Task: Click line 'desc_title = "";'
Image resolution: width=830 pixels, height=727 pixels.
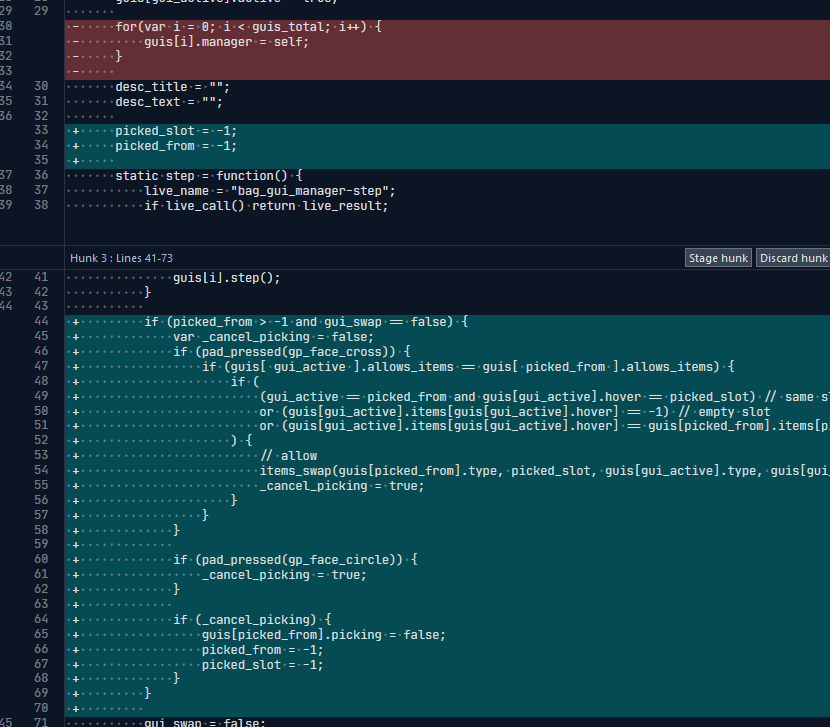Action: tap(173, 87)
